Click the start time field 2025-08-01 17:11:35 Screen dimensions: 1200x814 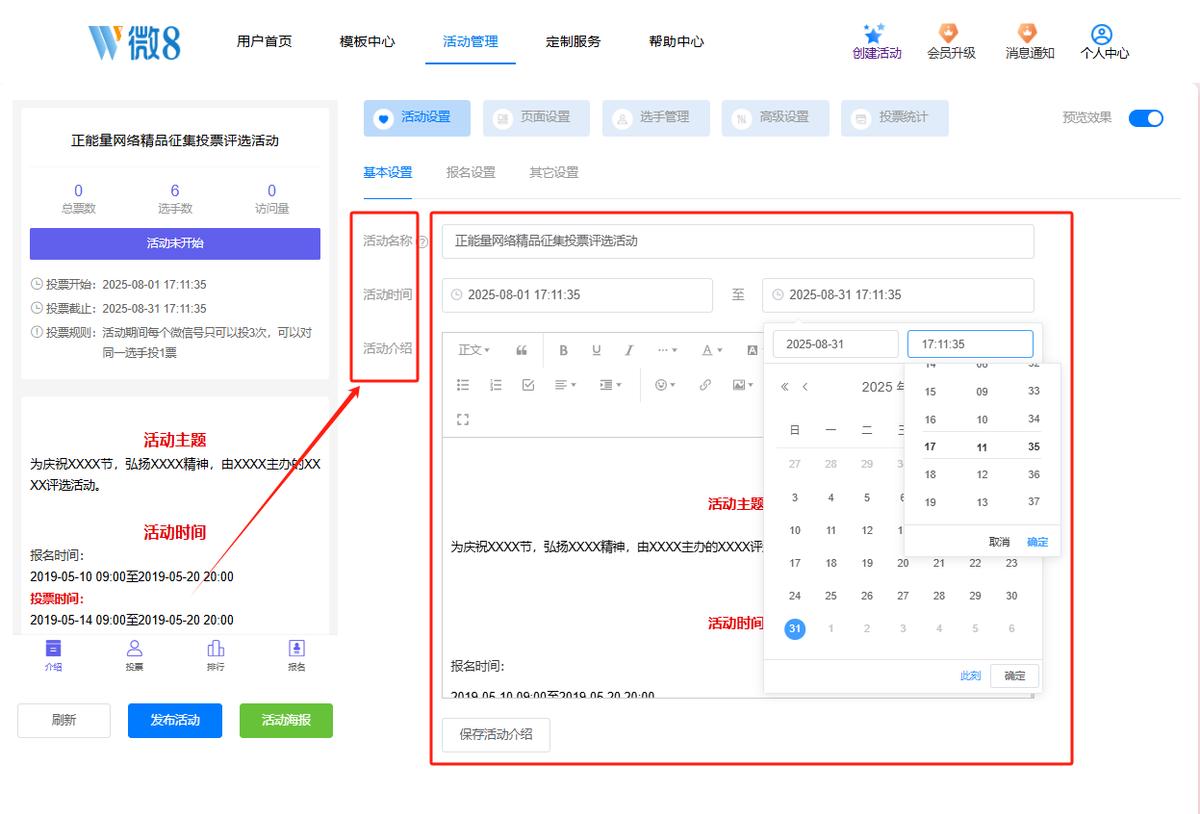pyautogui.click(x=577, y=295)
